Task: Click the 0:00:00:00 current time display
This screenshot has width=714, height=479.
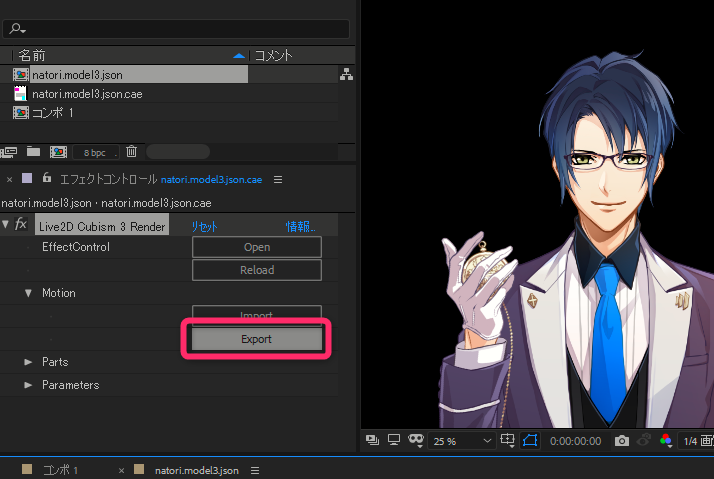Action: coord(575,441)
